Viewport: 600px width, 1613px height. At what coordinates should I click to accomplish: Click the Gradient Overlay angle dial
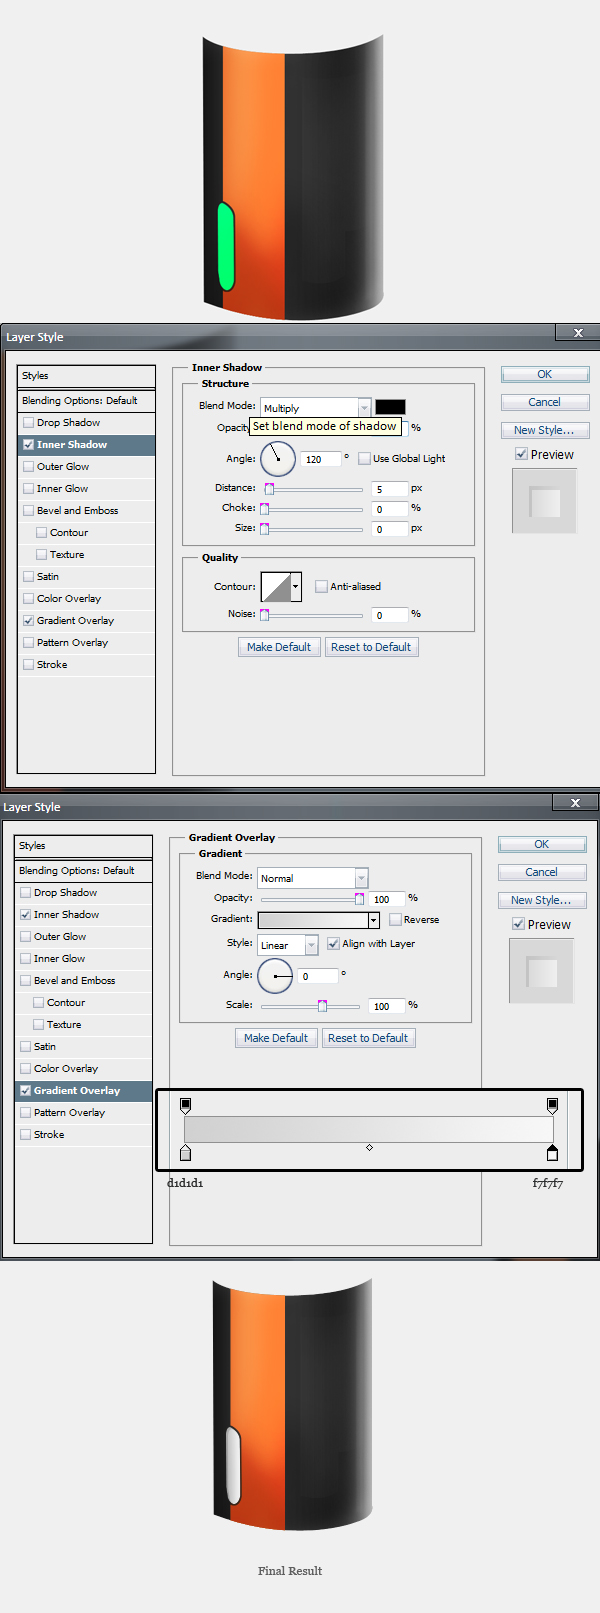click(275, 975)
